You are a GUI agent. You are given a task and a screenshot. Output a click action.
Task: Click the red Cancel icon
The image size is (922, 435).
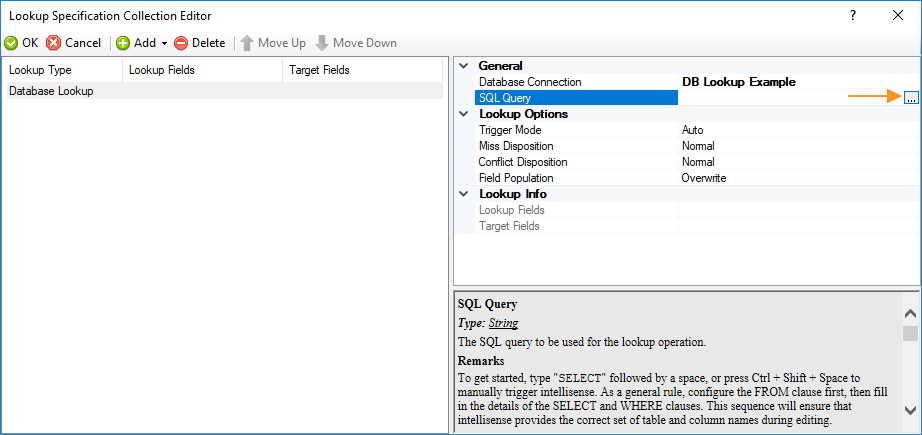[x=54, y=43]
